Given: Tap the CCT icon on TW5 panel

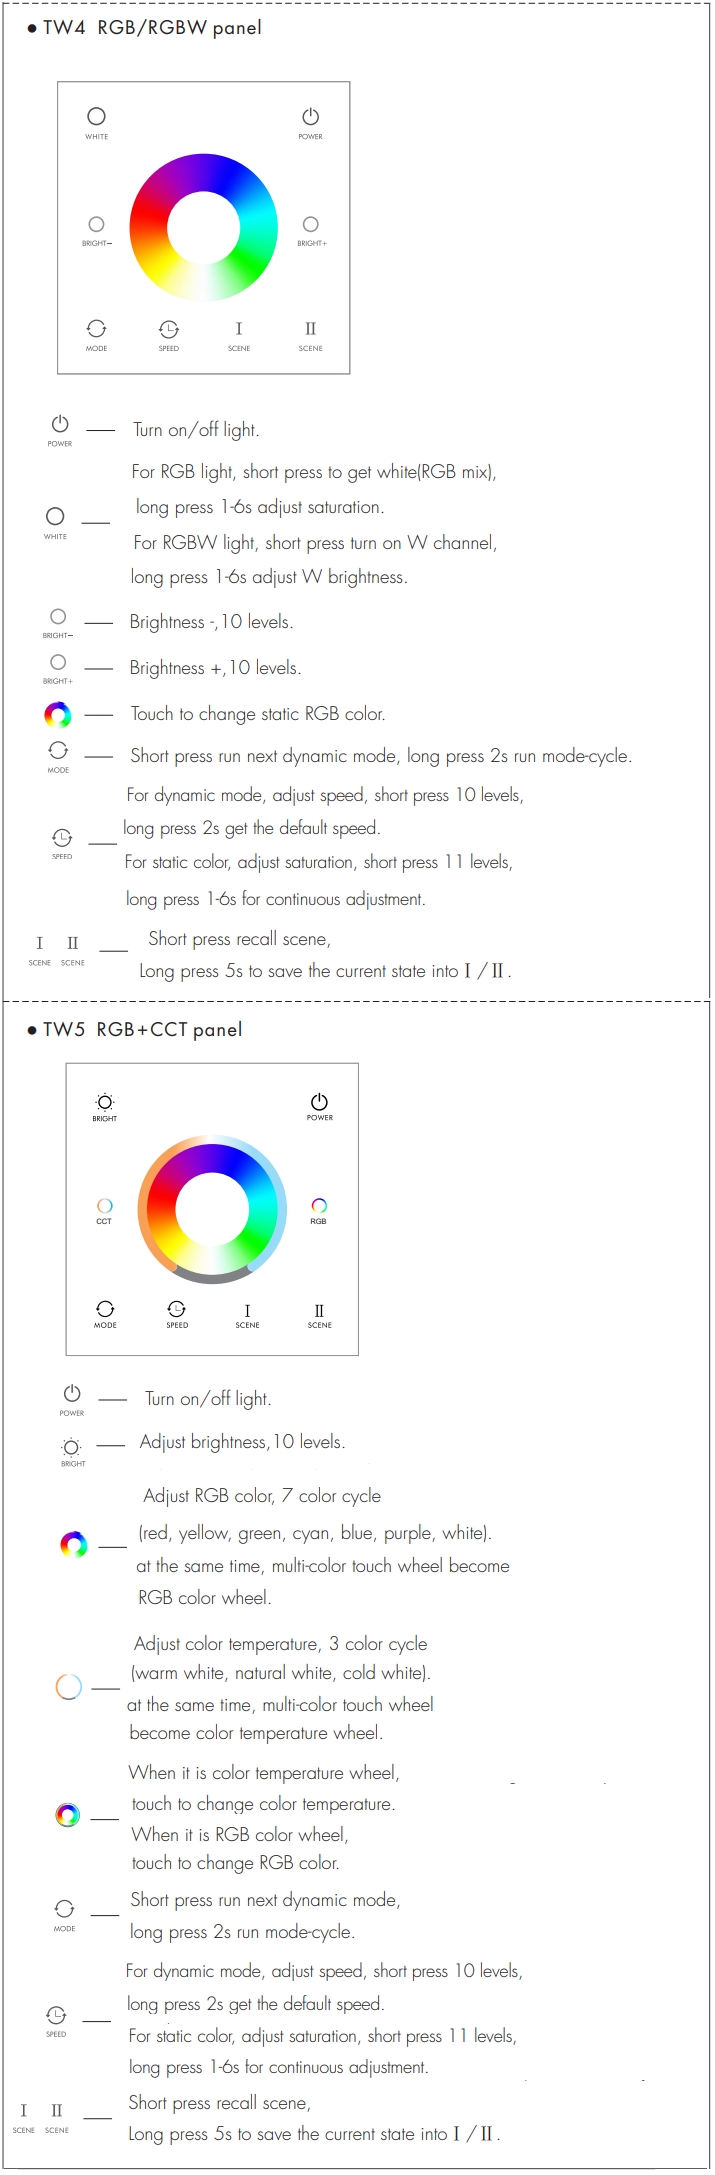Looking at the screenshot, I should tap(104, 1206).
